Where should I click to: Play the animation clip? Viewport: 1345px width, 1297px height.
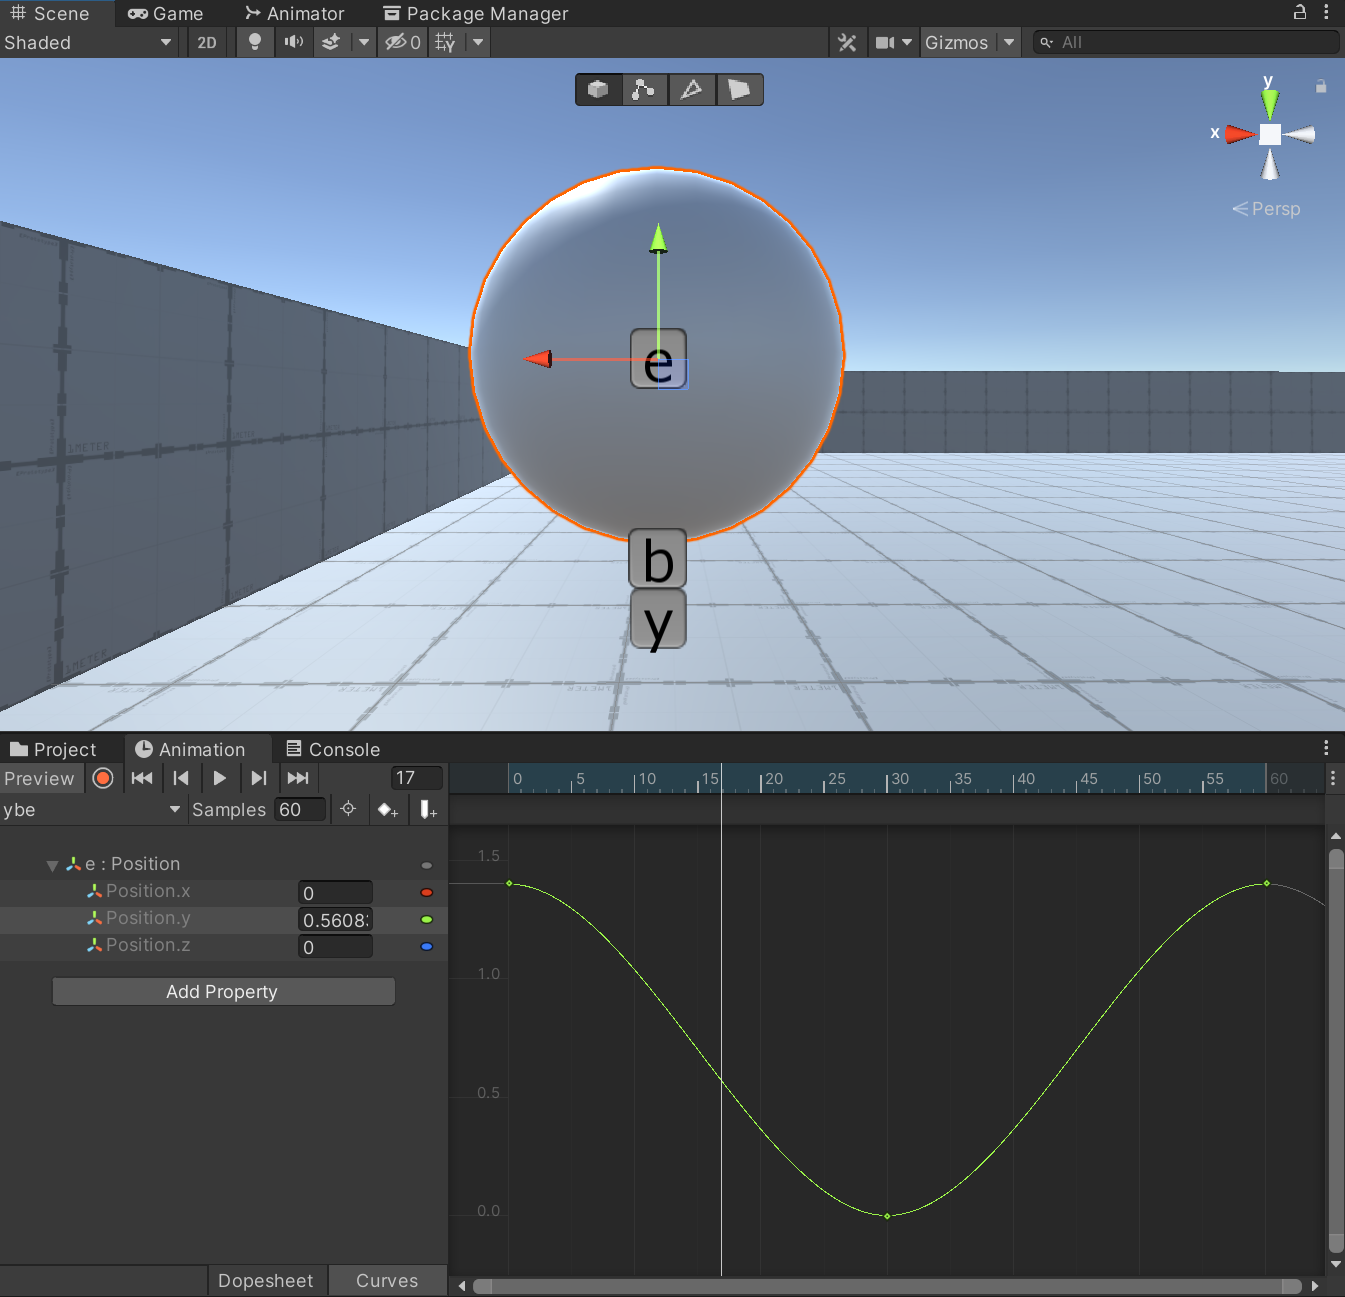pyautogui.click(x=220, y=778)
